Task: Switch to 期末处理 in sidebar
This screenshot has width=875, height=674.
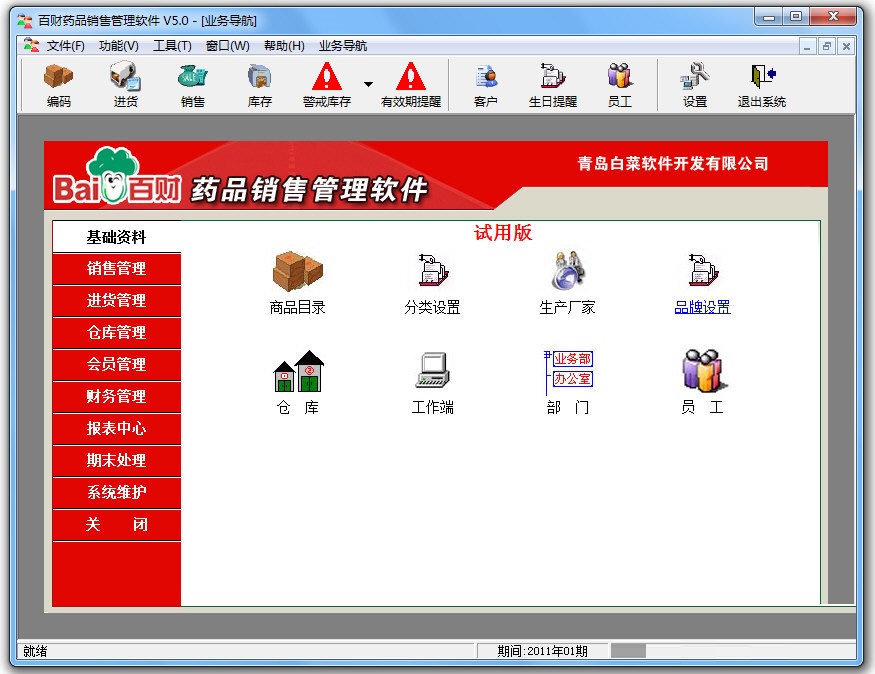Action: 117,460
